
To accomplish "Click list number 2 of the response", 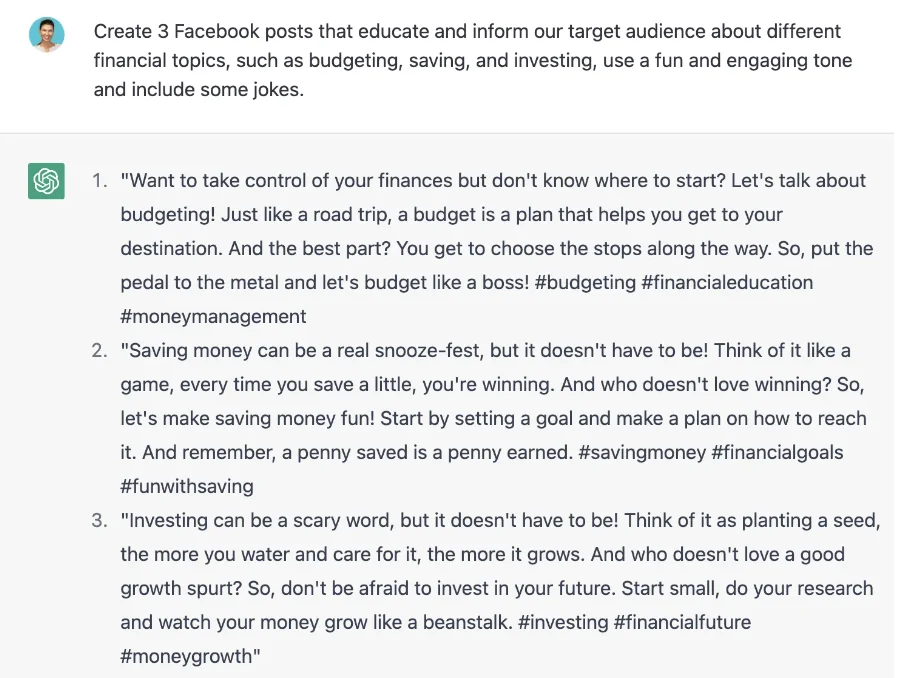I will 99,351.
